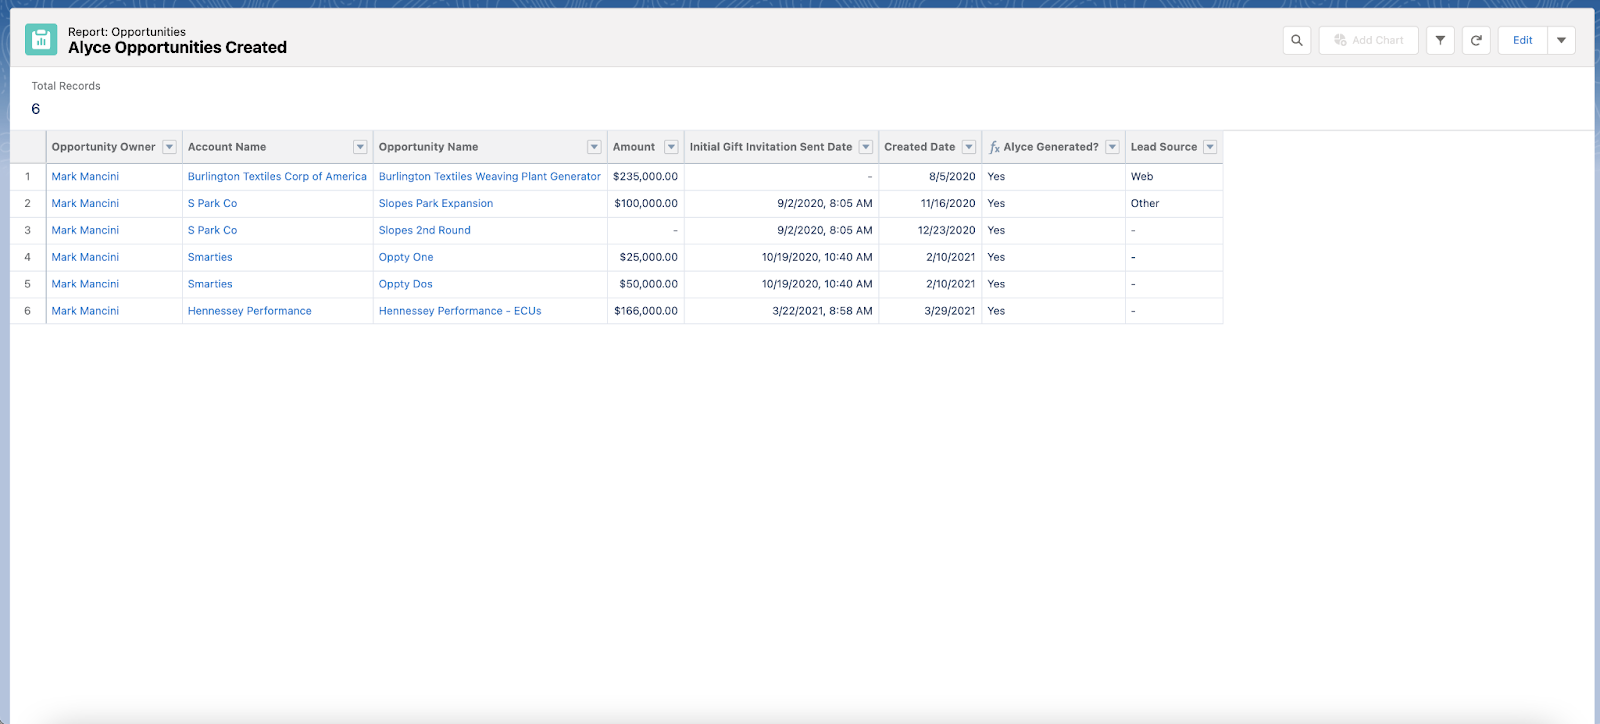Click the Edit button
The height and width of the screenshot is (724, 1600).
pyautogui.click(x=1523, y=40)
